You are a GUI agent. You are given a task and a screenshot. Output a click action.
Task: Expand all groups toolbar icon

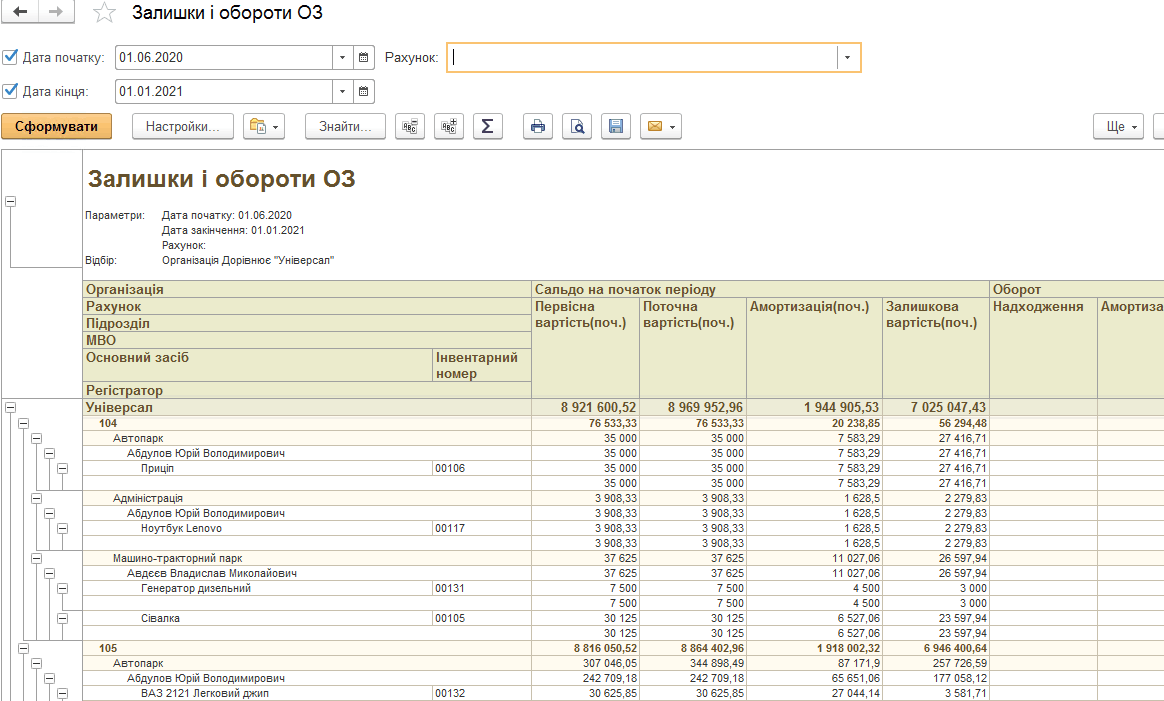pos(449,126)
